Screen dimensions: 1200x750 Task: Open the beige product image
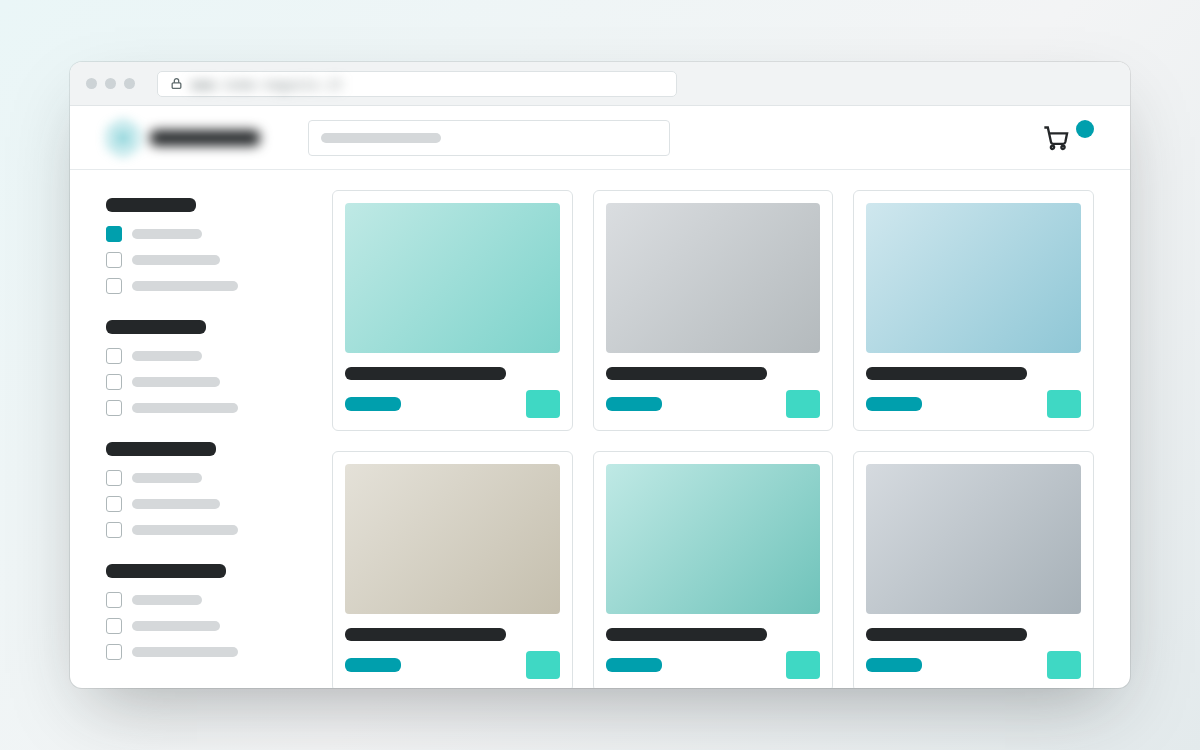452,539
